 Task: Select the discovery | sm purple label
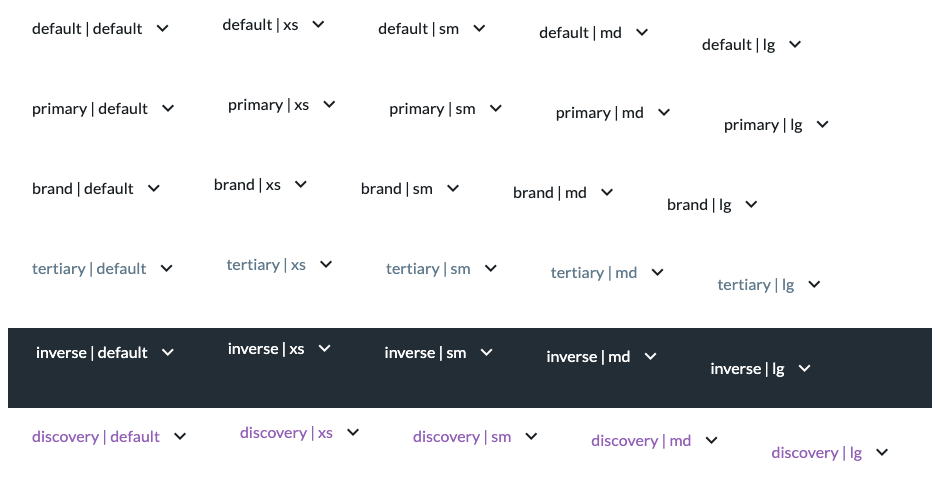tap(462, 437)
